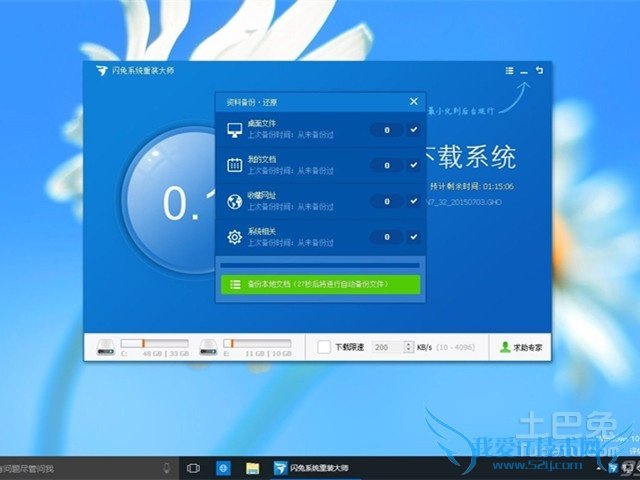Click the 闪兔 rabbit logo in title bar

[x=102, y=71]
